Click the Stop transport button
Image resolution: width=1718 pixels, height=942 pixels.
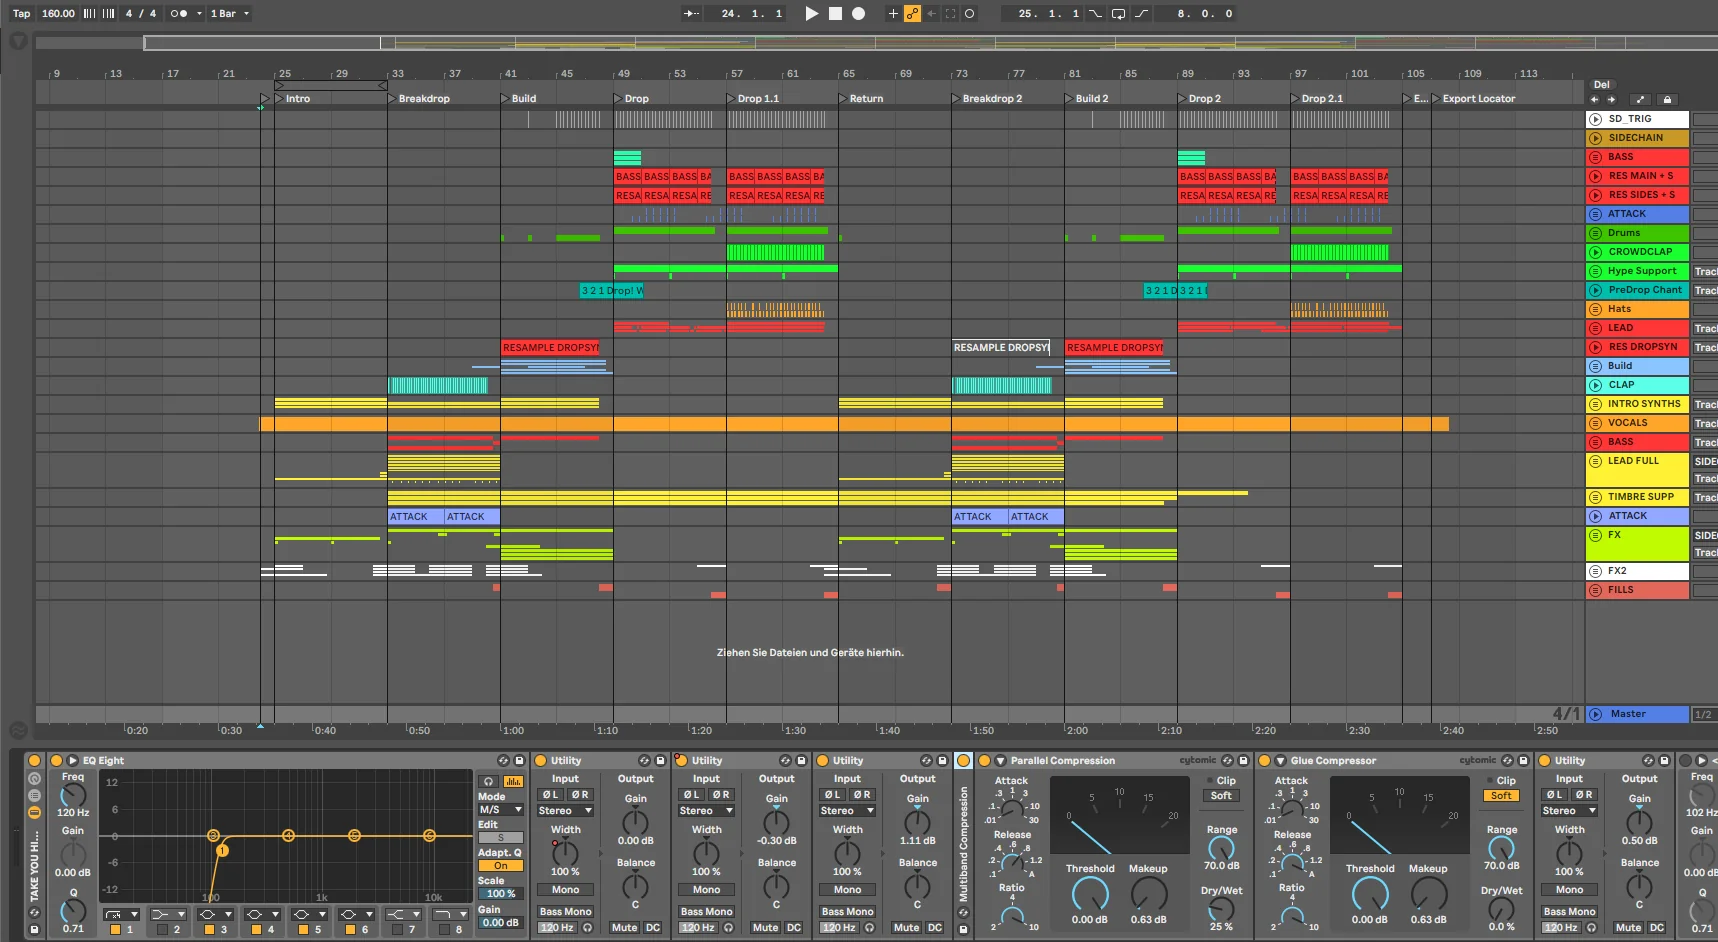point(835,13)
